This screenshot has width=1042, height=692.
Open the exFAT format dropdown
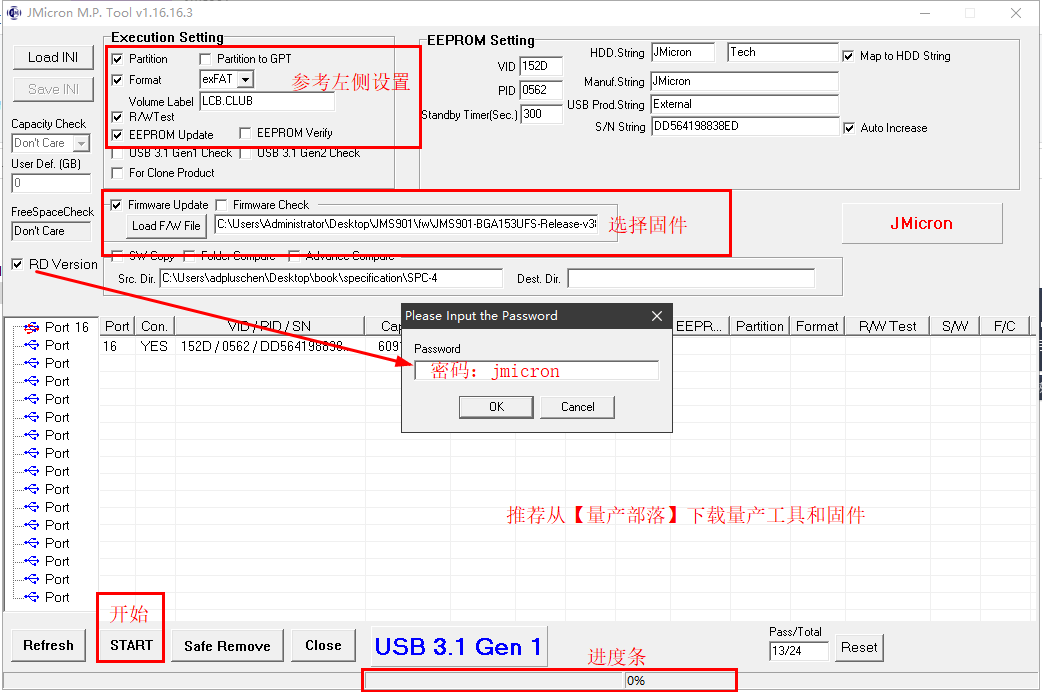click(245, 79)
